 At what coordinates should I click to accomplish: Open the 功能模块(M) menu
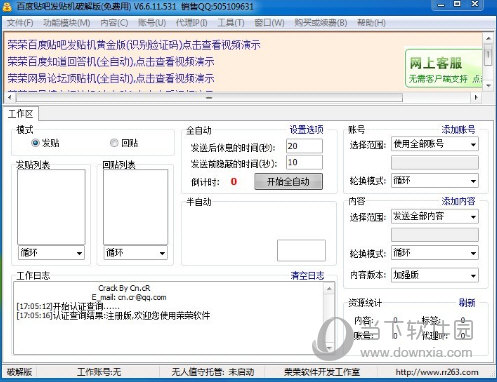click(x=67, y=23)
